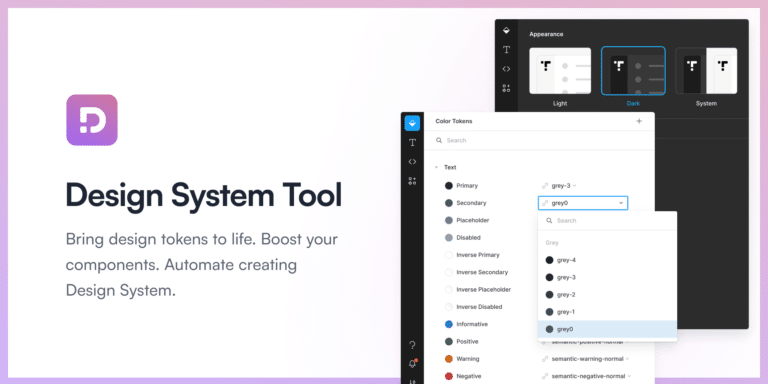The width and height of the screenshot is (768, 384).
Task: Focus the Color Tokens search field
Action: click(539, 141)
